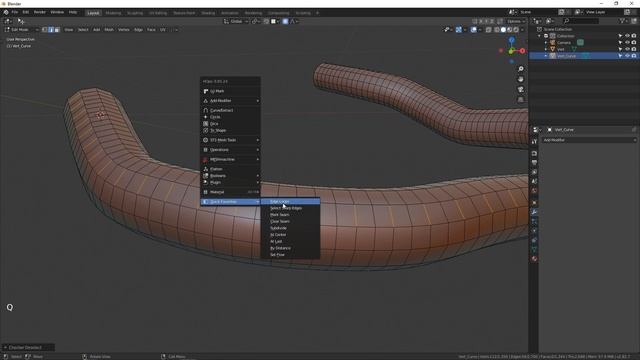Expand the Vert tree item arrow
640x360 pixels.
click(x=546, y=49)
